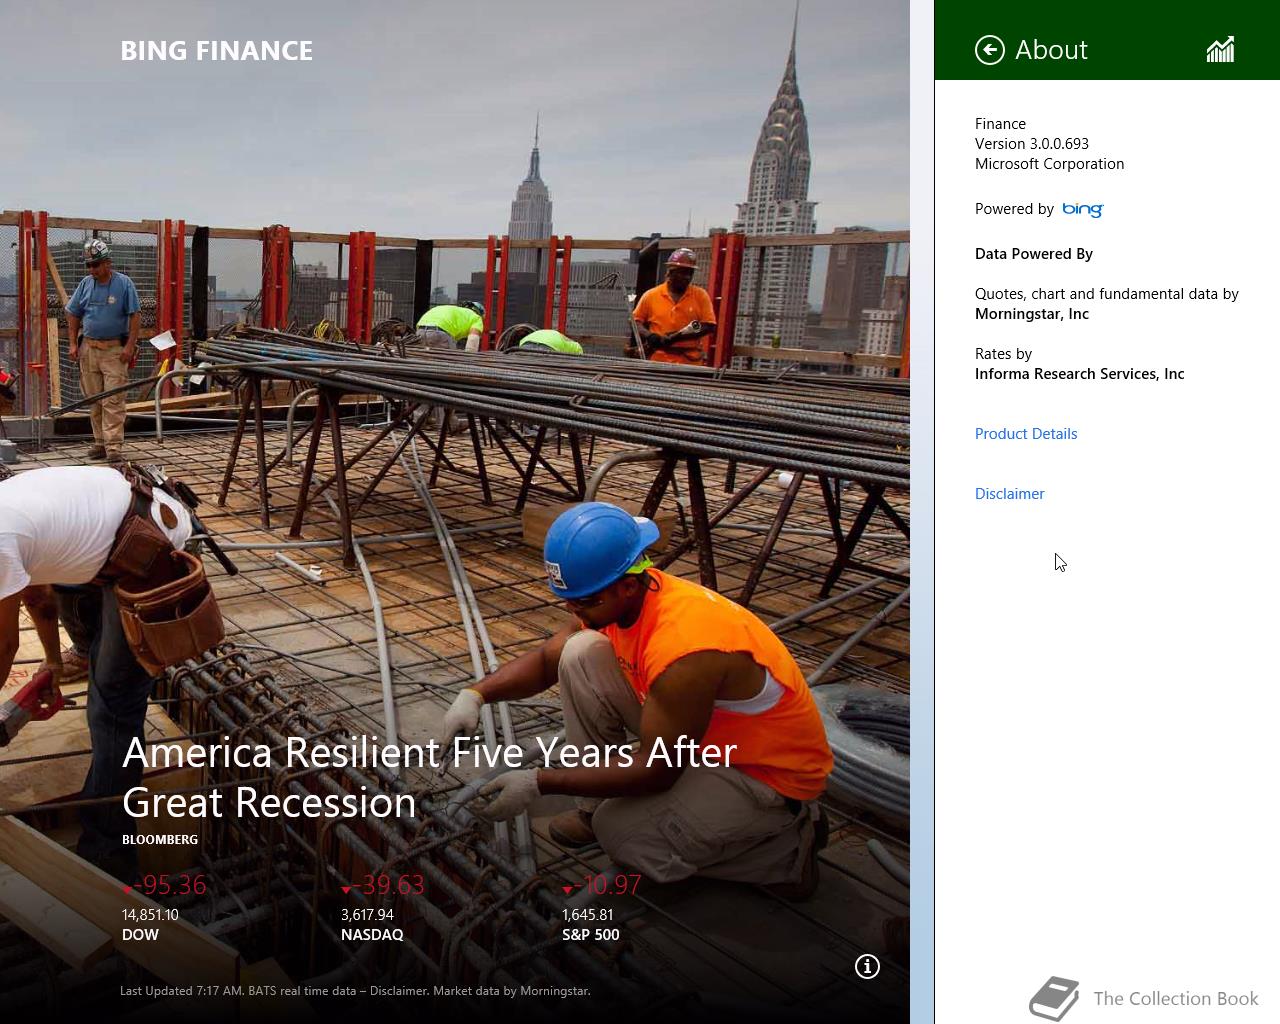Click the -95.36 DOW change value
The height and width of the screenshot is (1024, 1280).
point(170,885)
